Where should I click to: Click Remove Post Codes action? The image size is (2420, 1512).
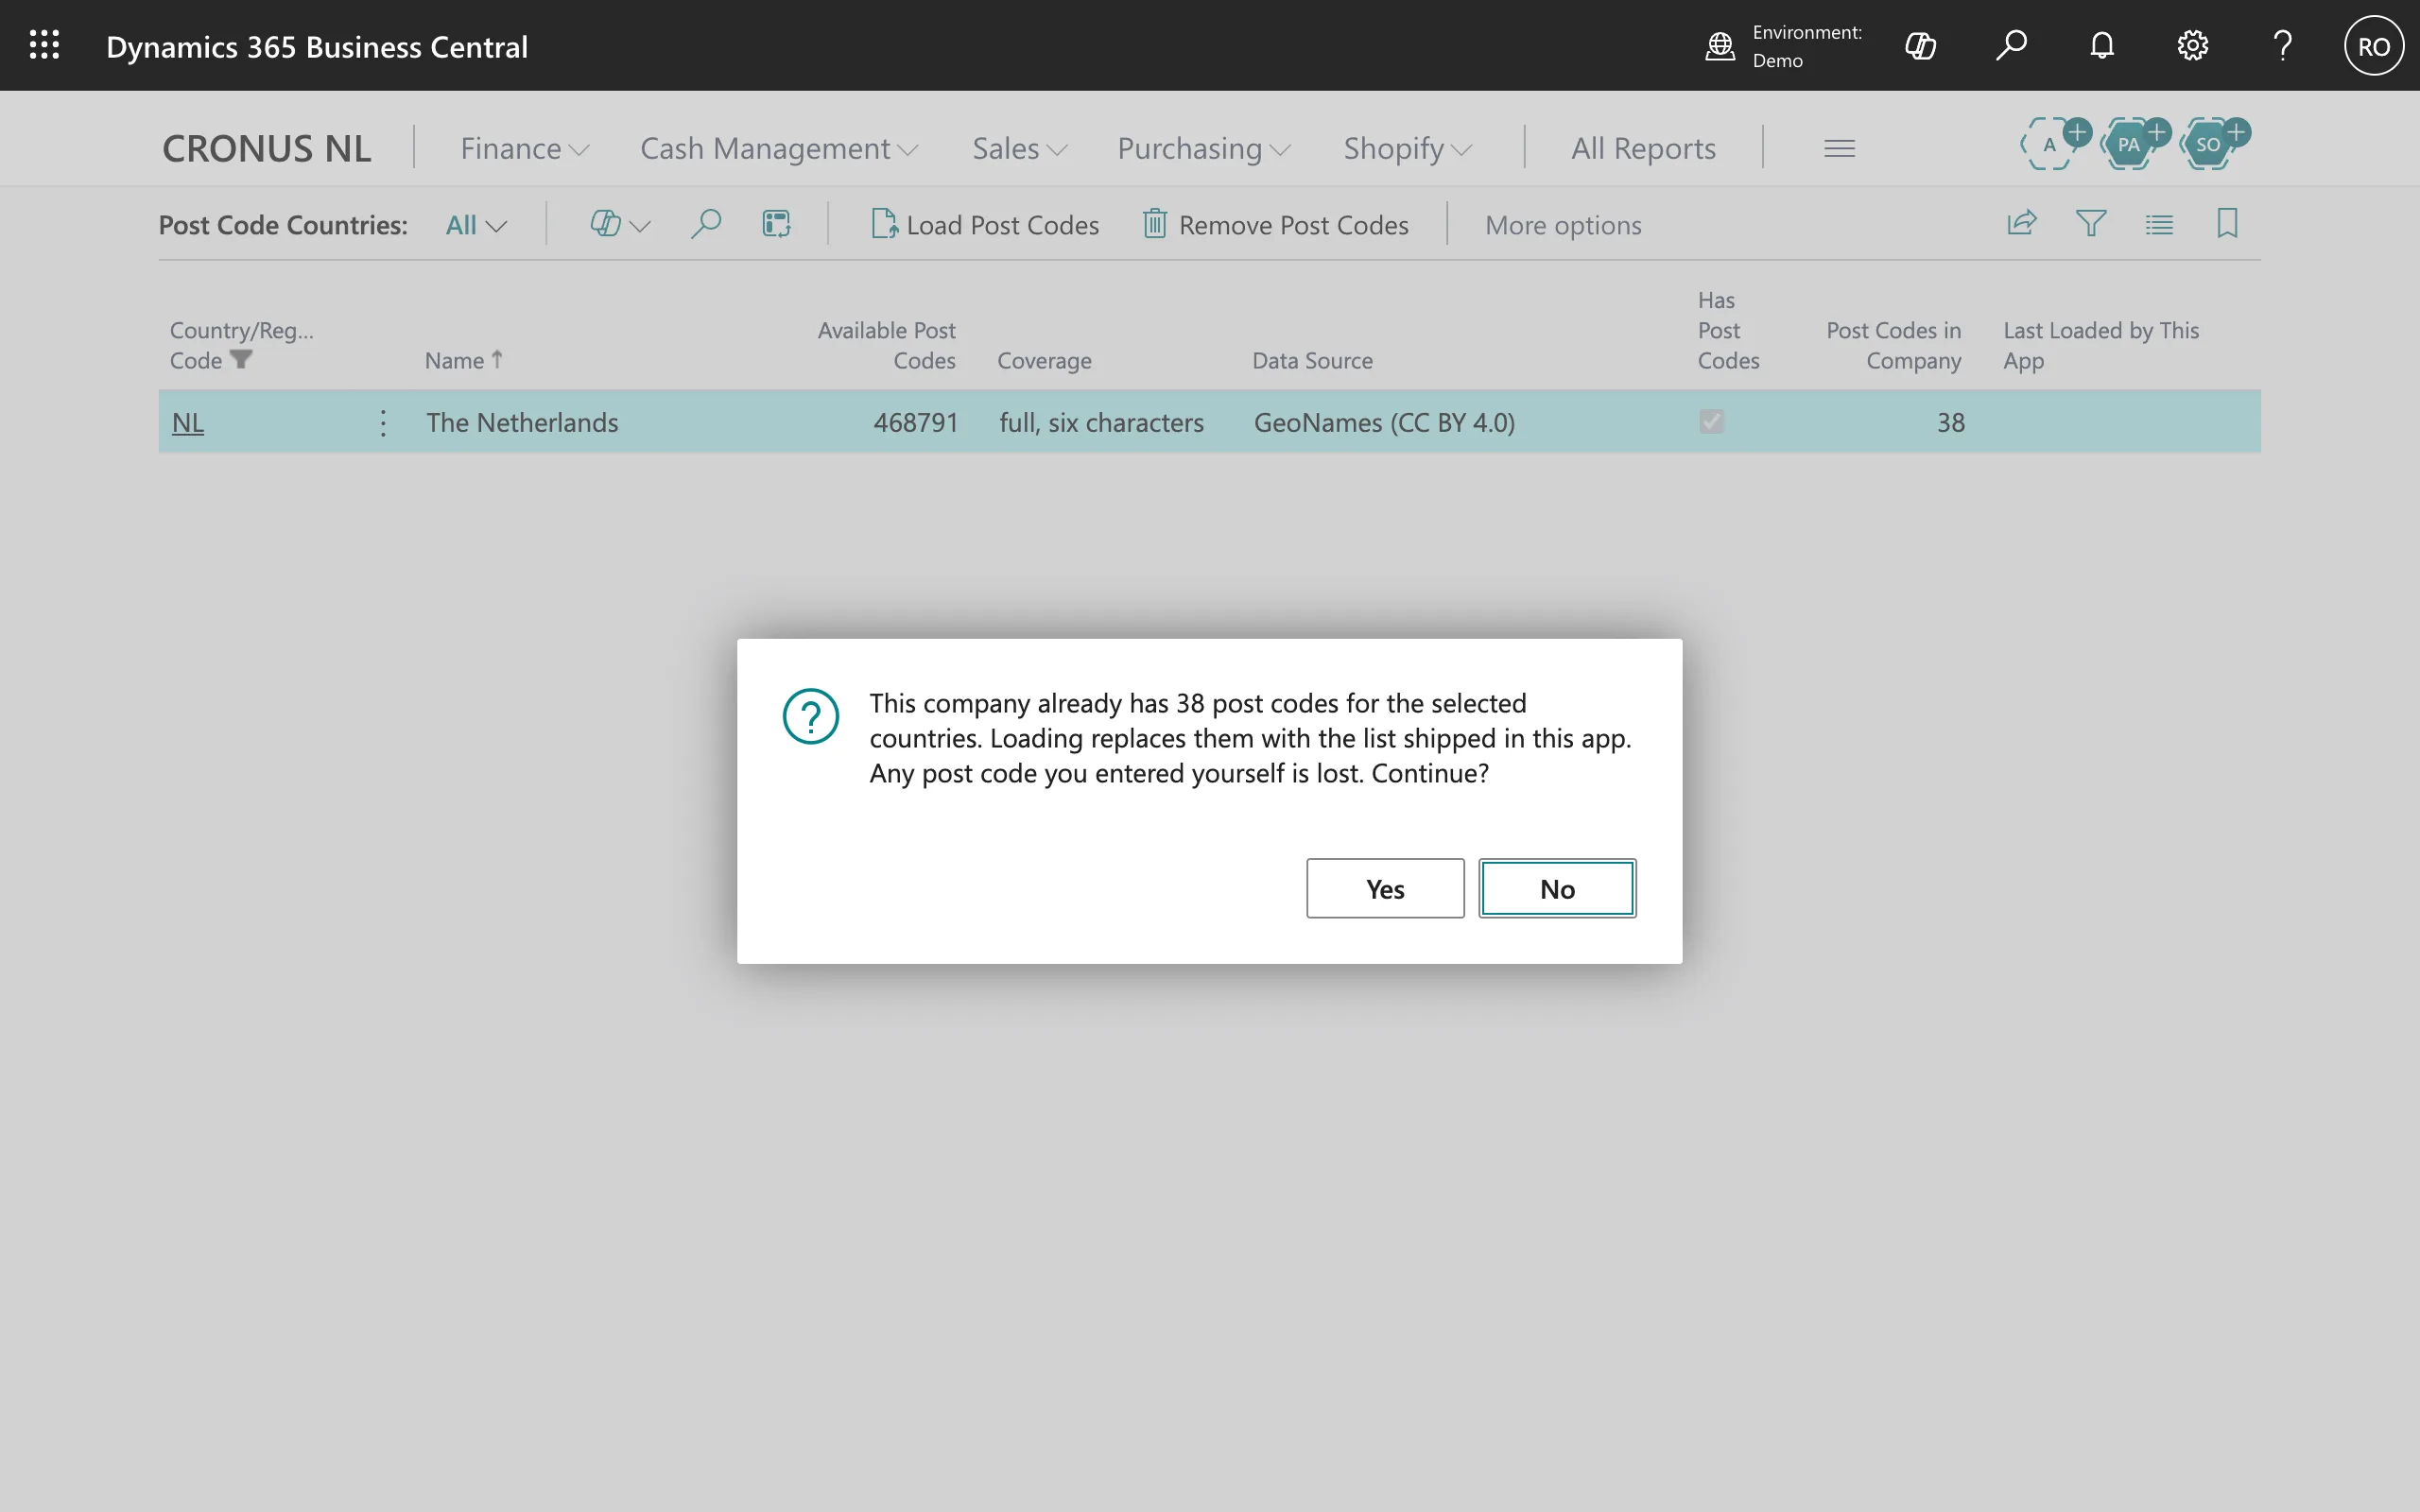1276,224
